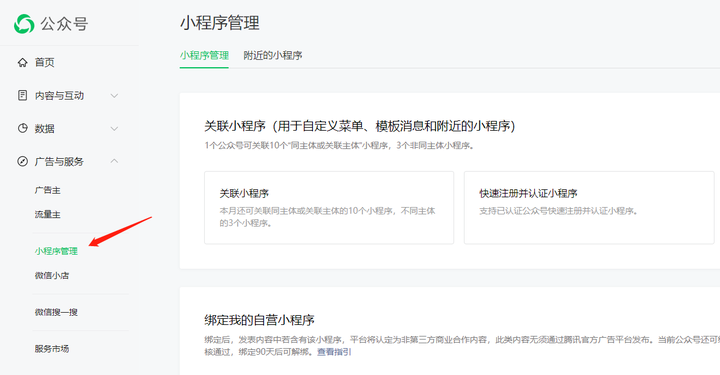Open 服务市场 in the sidebar
This screenshot has height=375, width=720.
tap(52, 349)
